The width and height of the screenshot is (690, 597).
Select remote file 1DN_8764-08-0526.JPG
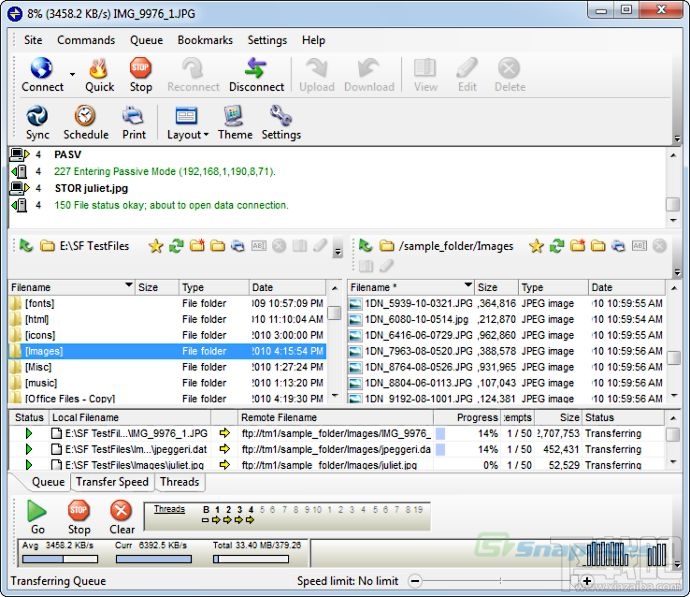tap(506, 367)
